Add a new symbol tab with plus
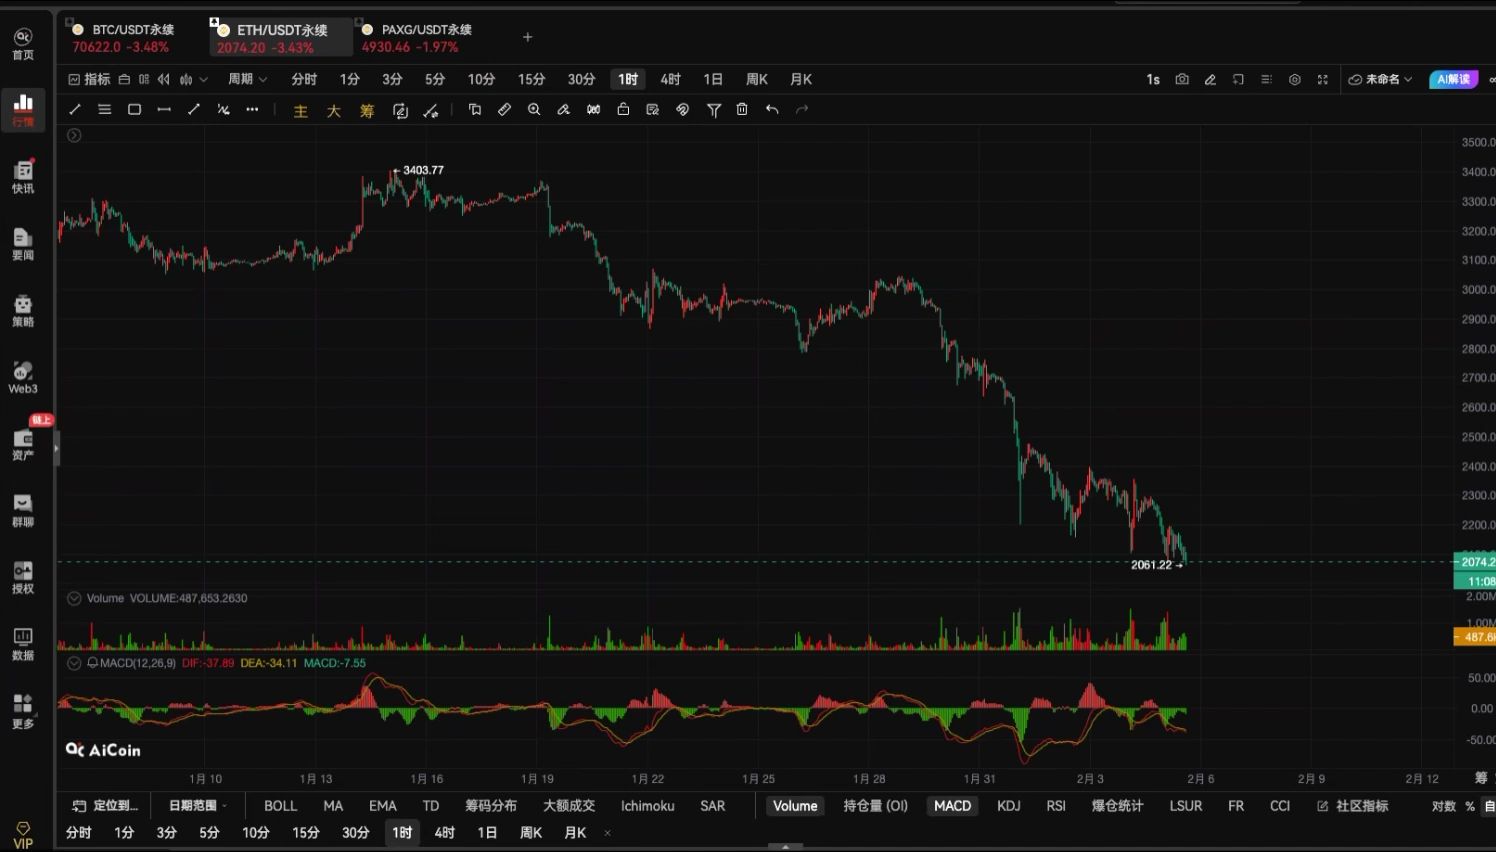This screenshot has width=1496, height=852. click(x=528, y=37)
